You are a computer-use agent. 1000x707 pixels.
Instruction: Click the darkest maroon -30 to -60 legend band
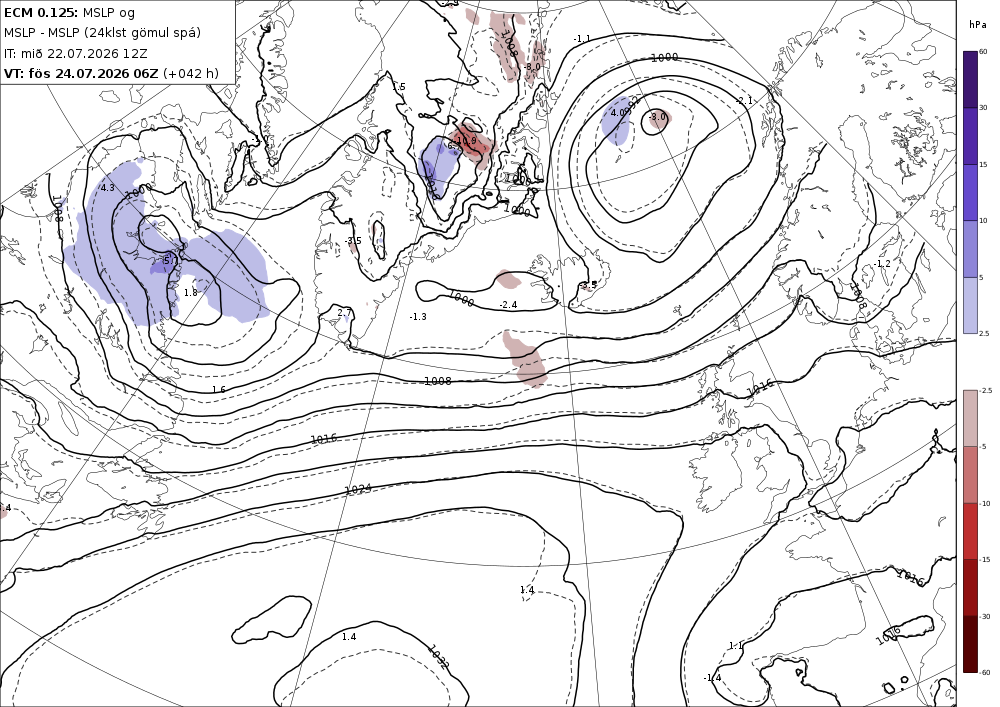click(x=970, y=644)
